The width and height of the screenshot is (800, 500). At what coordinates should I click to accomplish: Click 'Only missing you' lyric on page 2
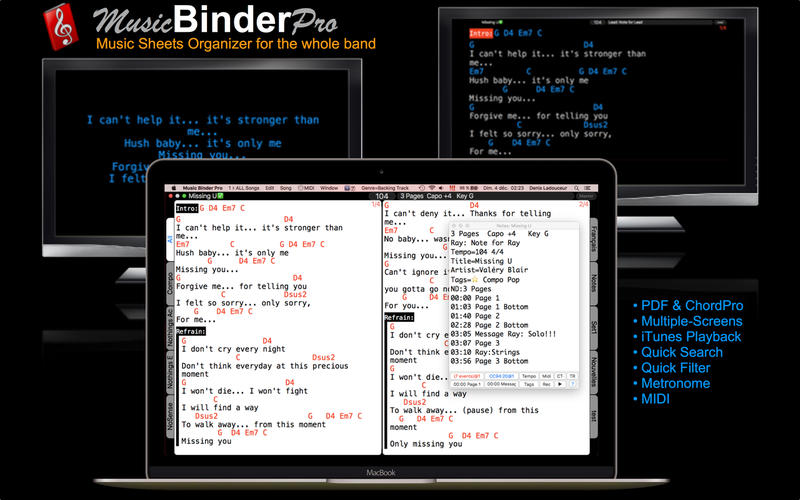pos(426,444)
